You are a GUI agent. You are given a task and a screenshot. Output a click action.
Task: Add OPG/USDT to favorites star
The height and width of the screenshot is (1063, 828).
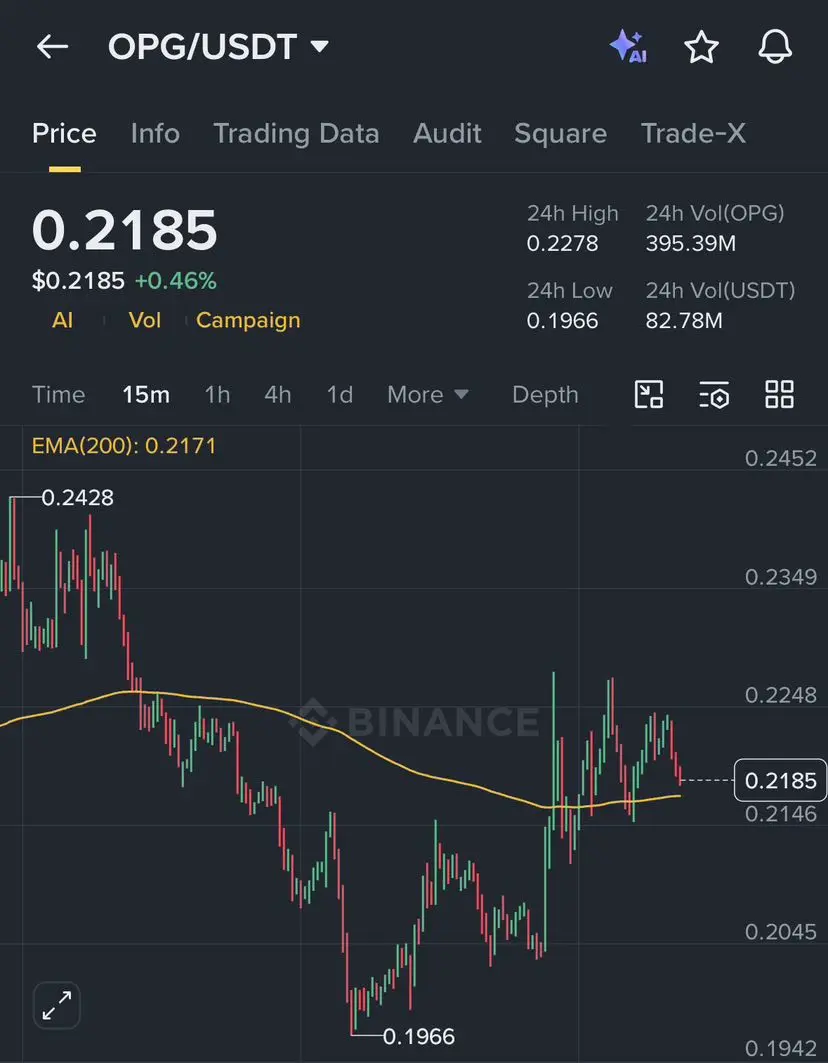coord(701,47)
